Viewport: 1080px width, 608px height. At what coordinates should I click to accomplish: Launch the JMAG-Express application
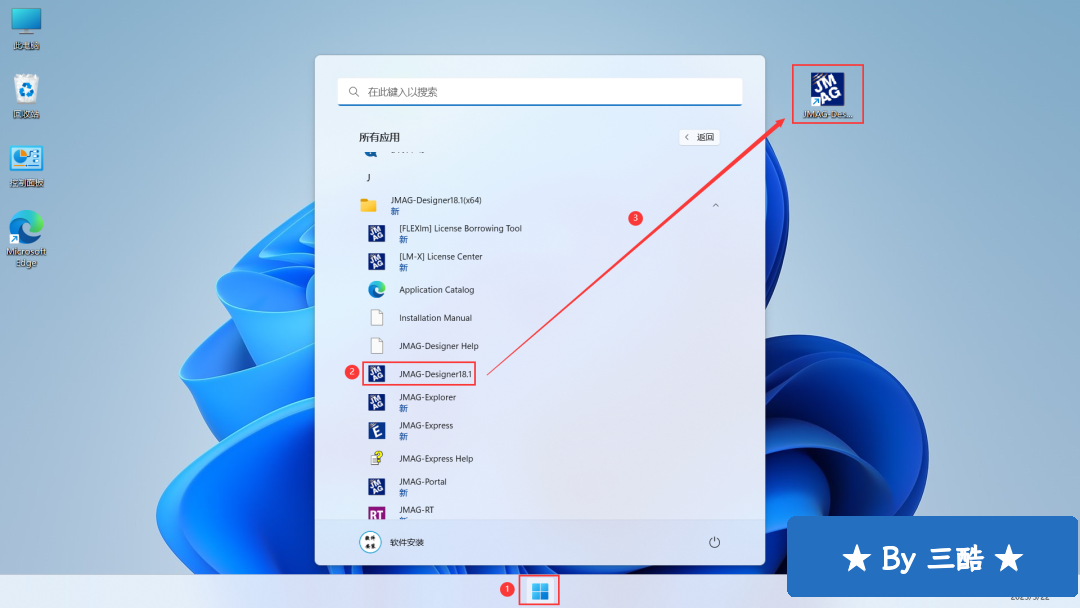click(410, 430)
